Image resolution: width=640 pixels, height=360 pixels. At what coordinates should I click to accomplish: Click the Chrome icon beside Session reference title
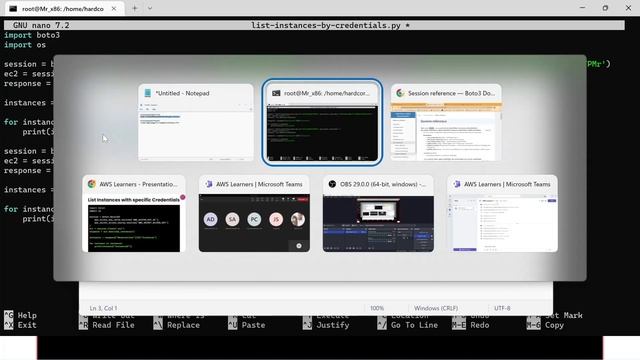point(400,93)
